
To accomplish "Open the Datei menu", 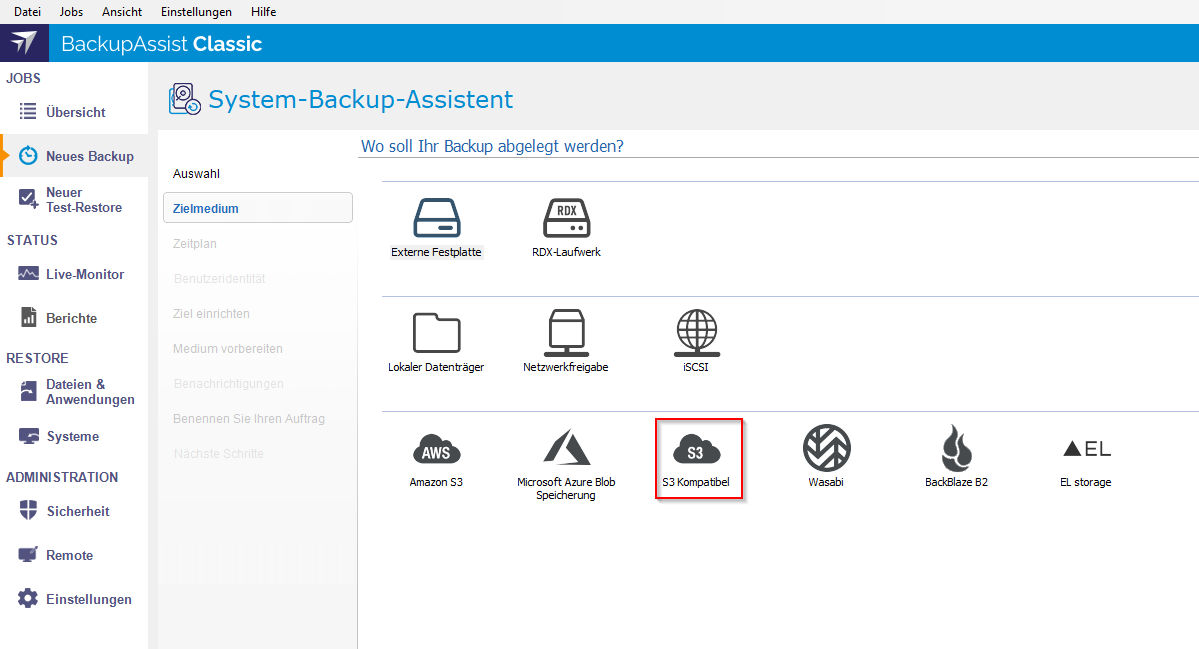I will pos(28,12).
